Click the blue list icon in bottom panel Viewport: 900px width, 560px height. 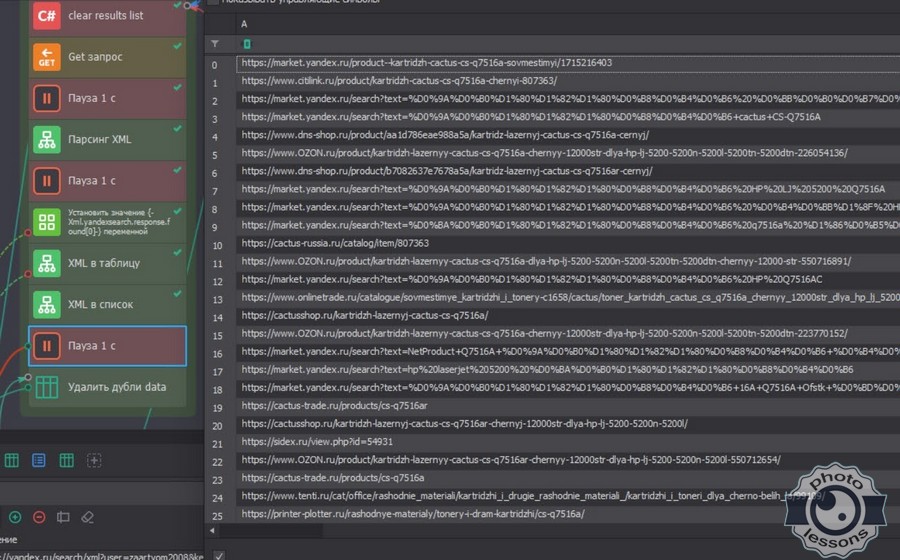coord(39,460)
